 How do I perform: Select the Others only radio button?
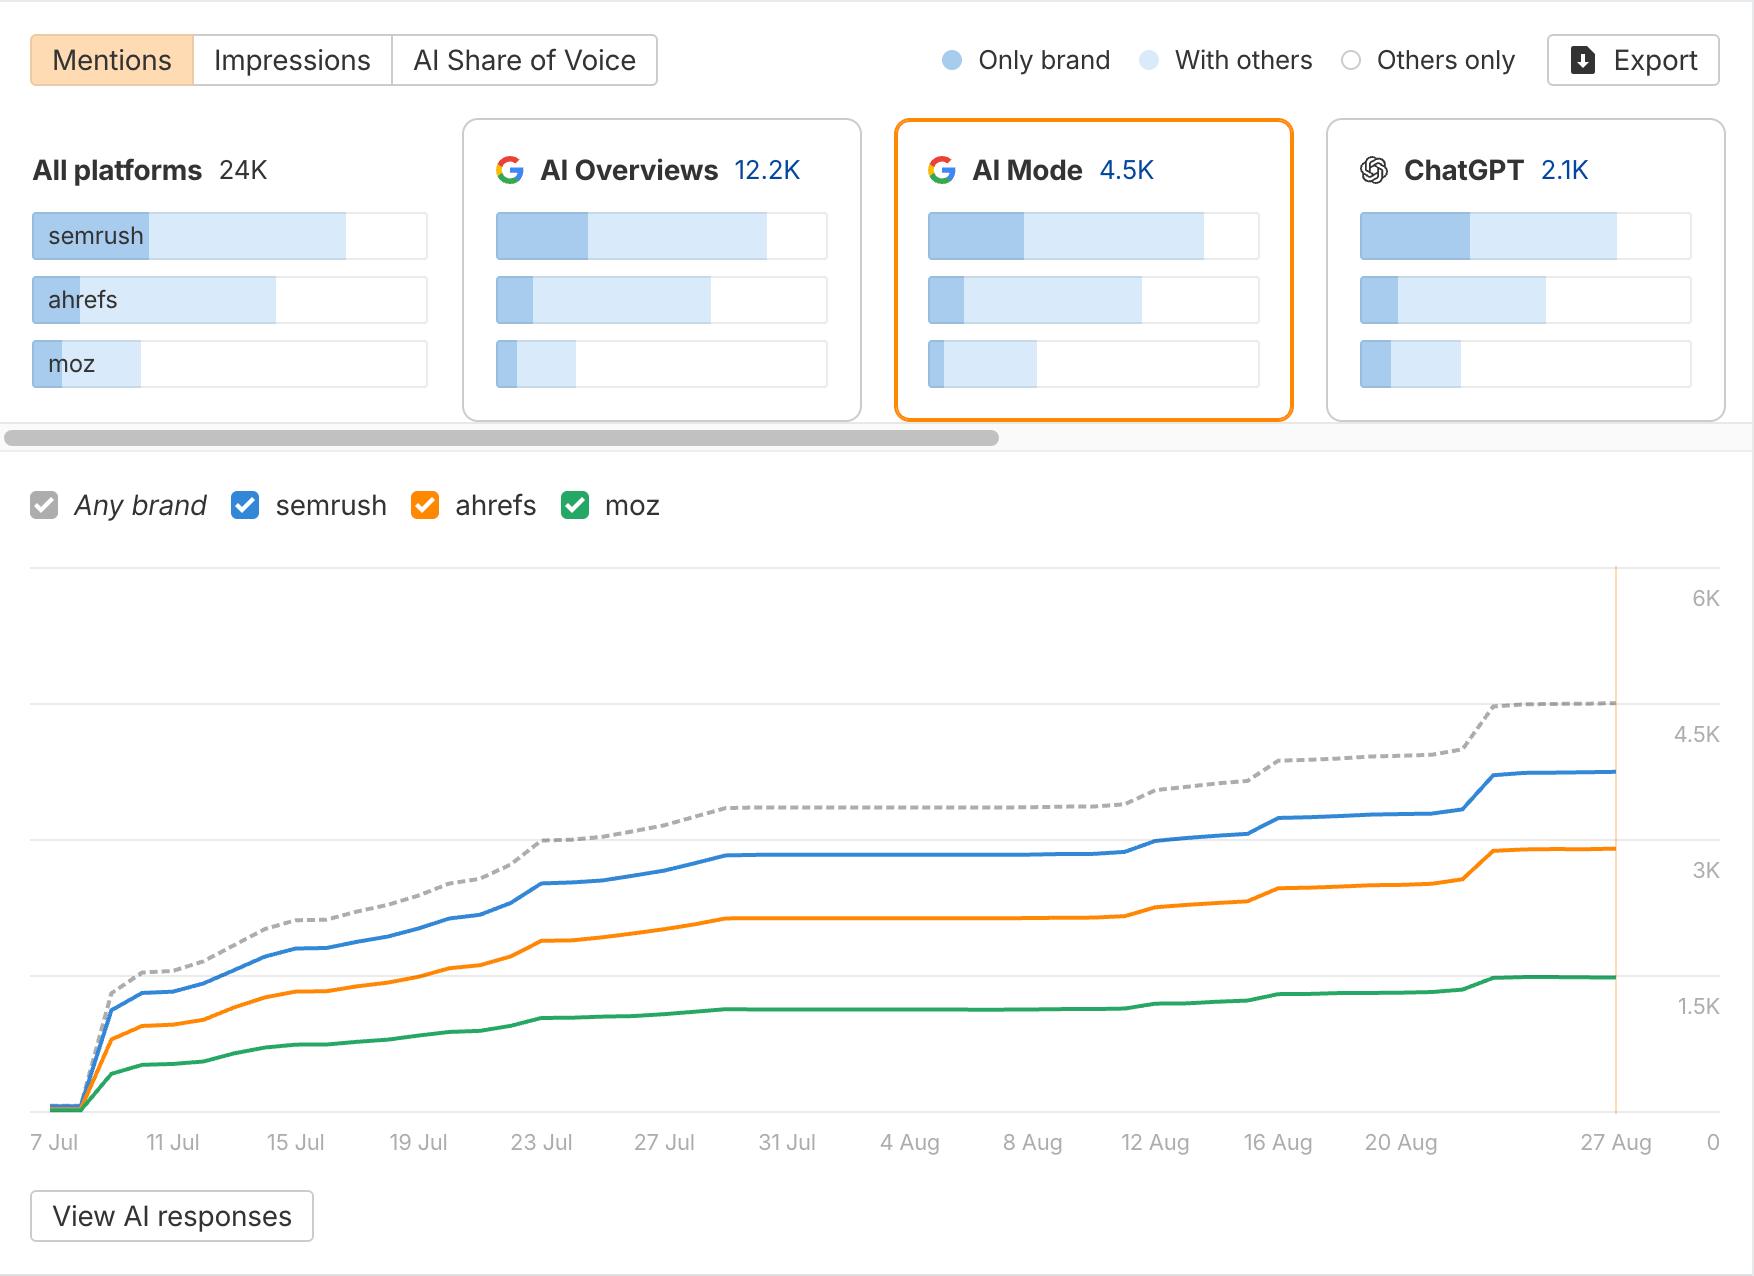(x=1352, y=60)
